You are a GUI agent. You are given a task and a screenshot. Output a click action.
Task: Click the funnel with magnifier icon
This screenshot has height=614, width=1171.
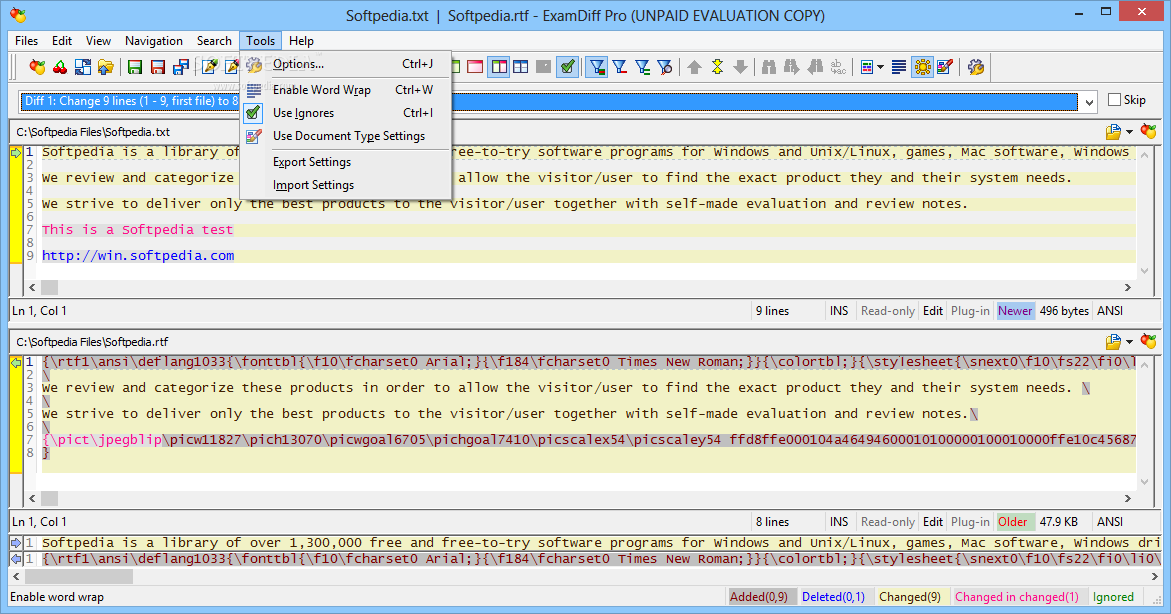point(665,67)
